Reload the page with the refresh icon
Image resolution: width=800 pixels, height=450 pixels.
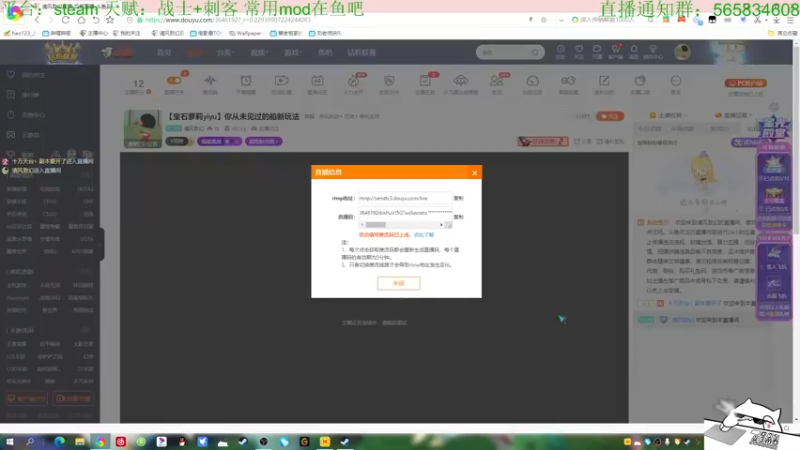[65, 20]
